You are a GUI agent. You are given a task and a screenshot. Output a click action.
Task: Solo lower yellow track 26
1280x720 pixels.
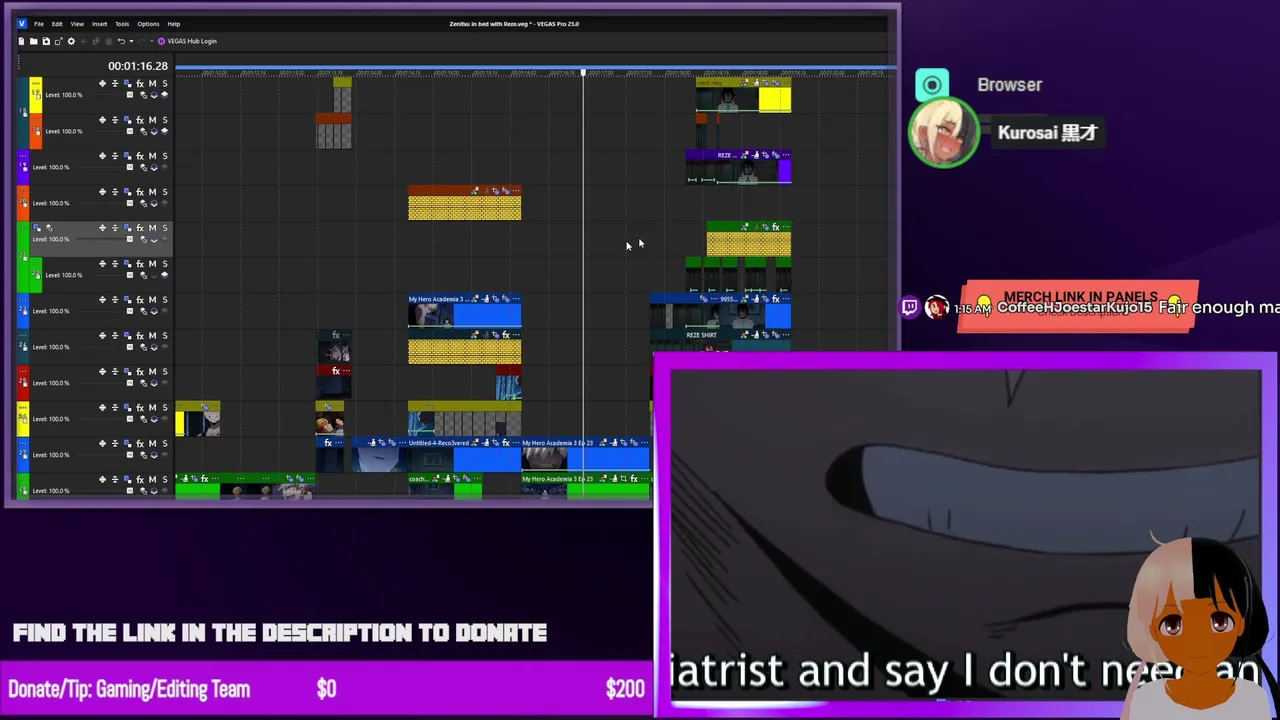(164, 408)
